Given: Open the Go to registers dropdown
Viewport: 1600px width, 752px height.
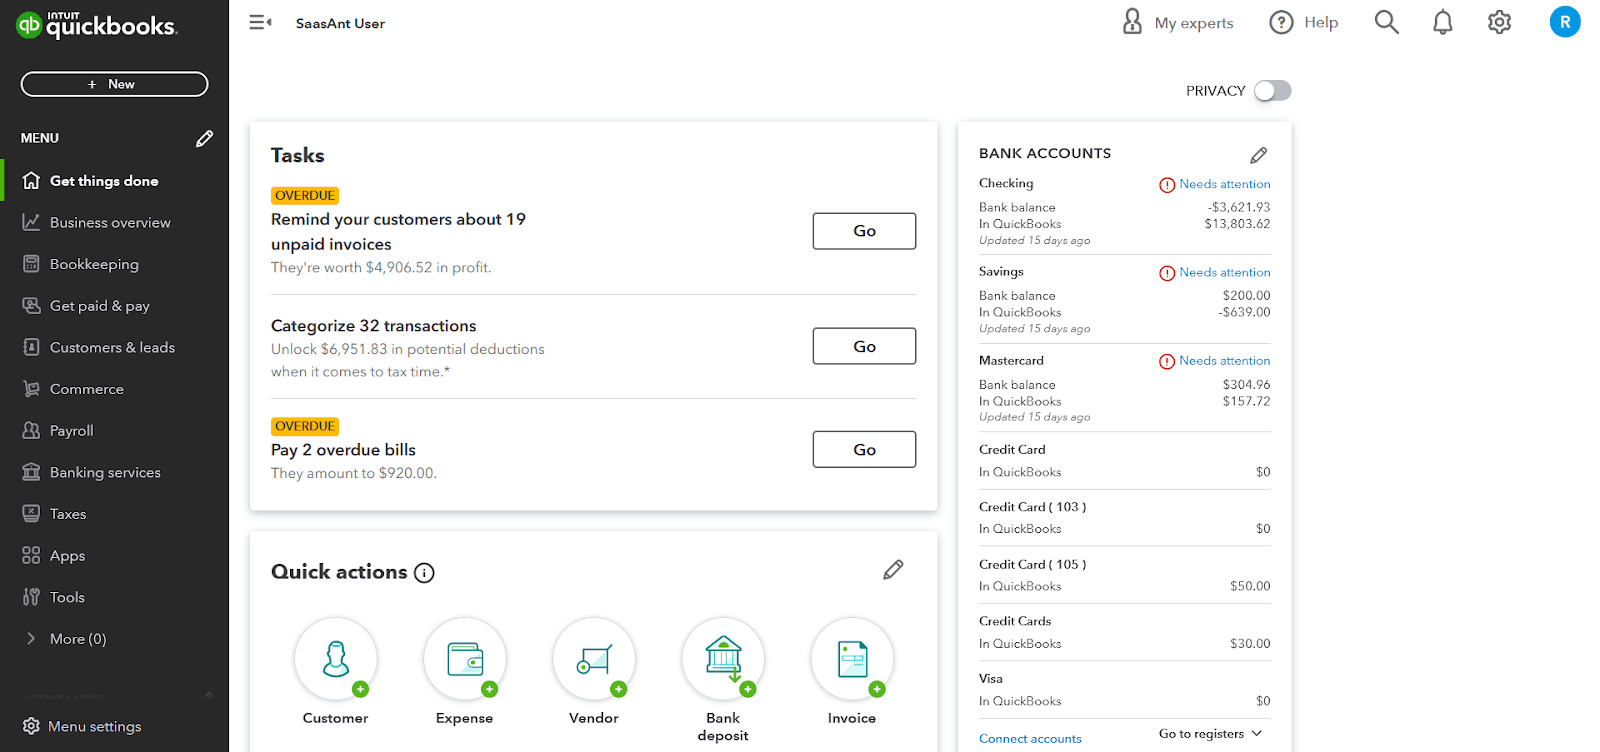Looking at the screenshot, I should [1210, 734].
